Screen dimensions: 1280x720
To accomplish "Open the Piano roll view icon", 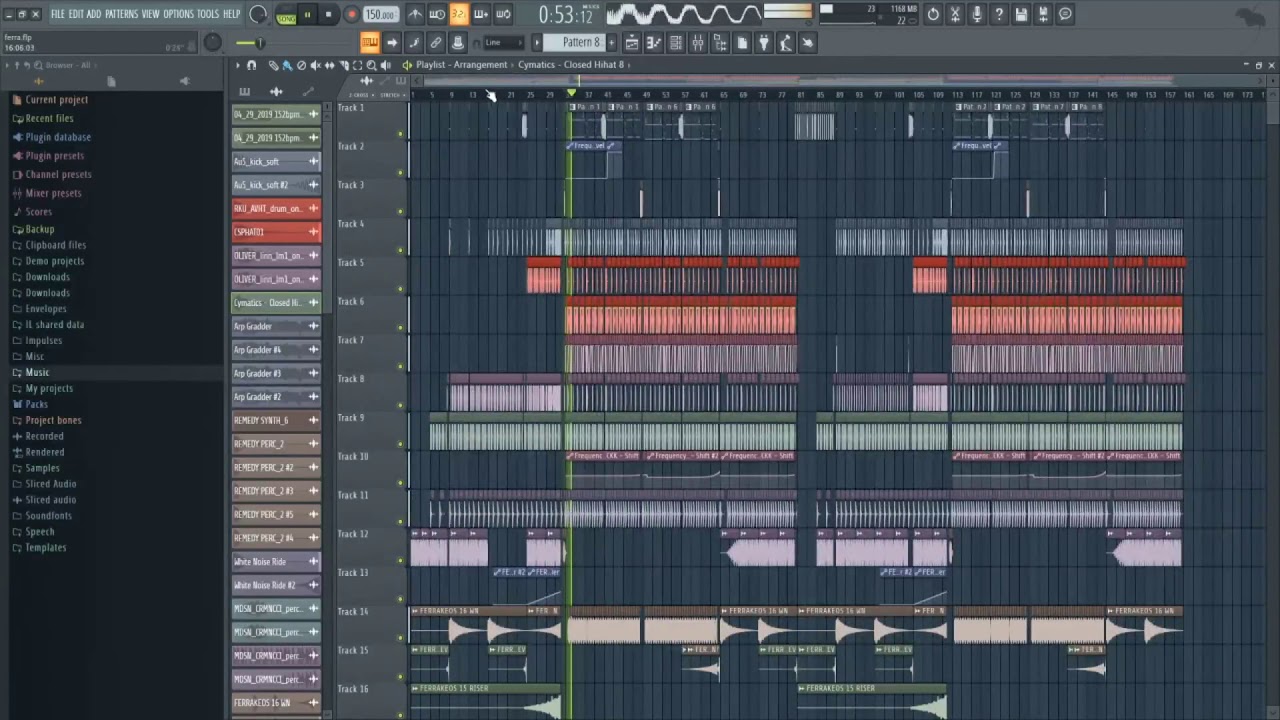I will click(x=654, y=42).
